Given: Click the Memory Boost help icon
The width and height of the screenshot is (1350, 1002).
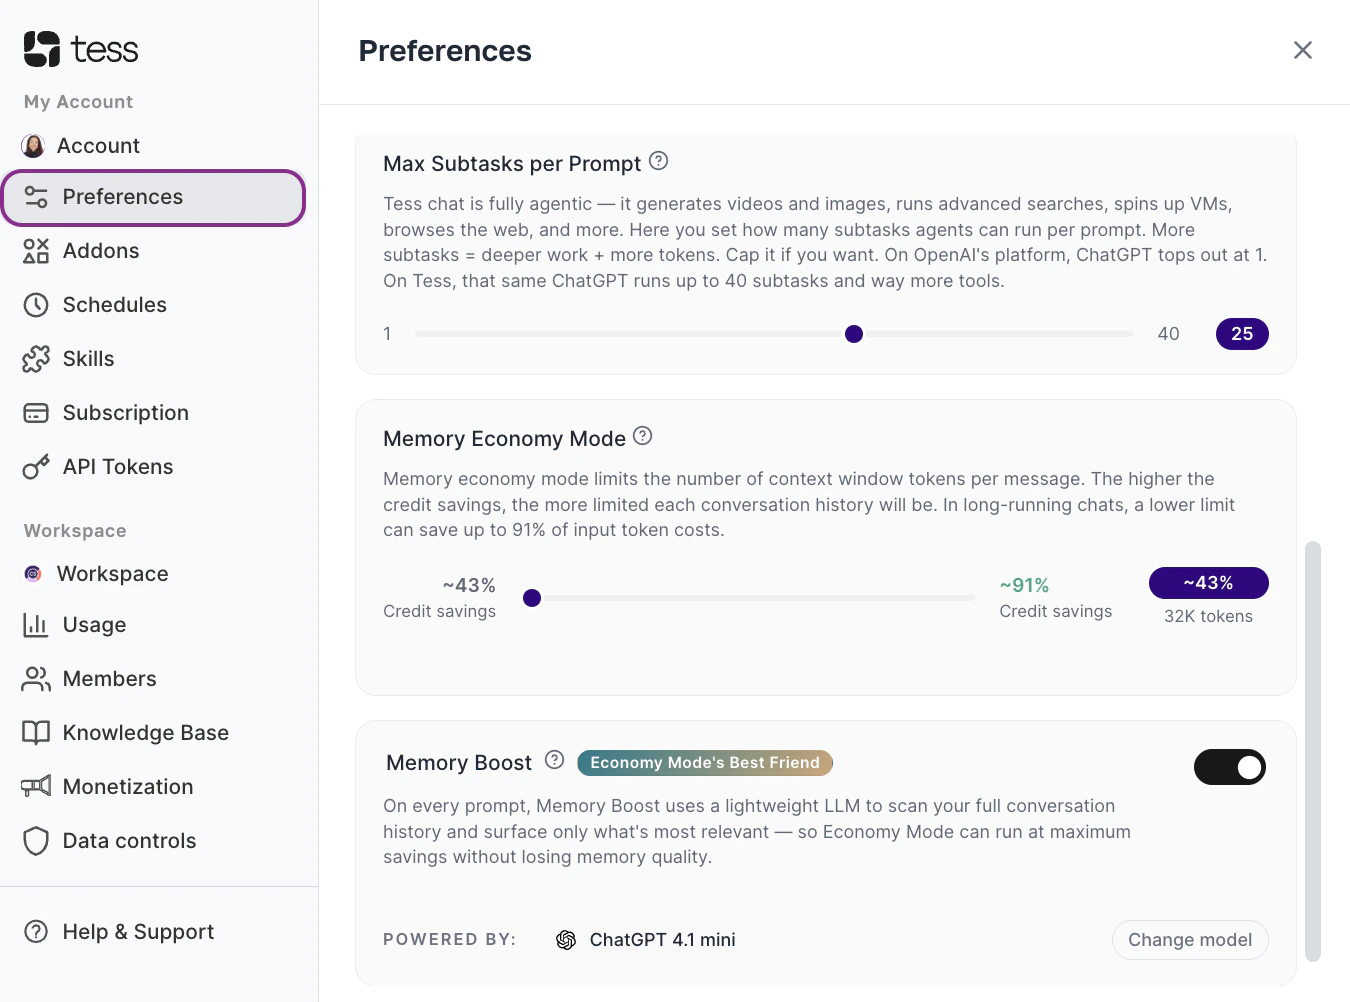Looking at the screenshot, I should (555, 760).
